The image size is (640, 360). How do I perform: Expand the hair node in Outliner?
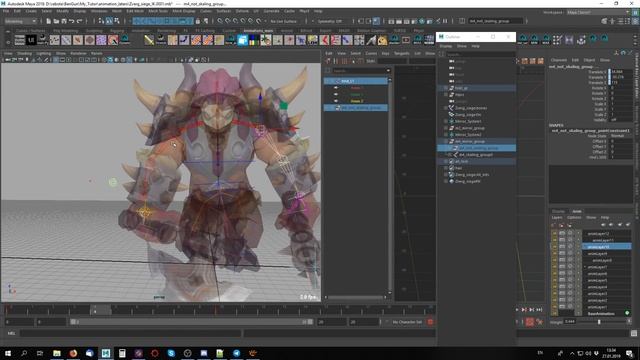click(446, 168)
